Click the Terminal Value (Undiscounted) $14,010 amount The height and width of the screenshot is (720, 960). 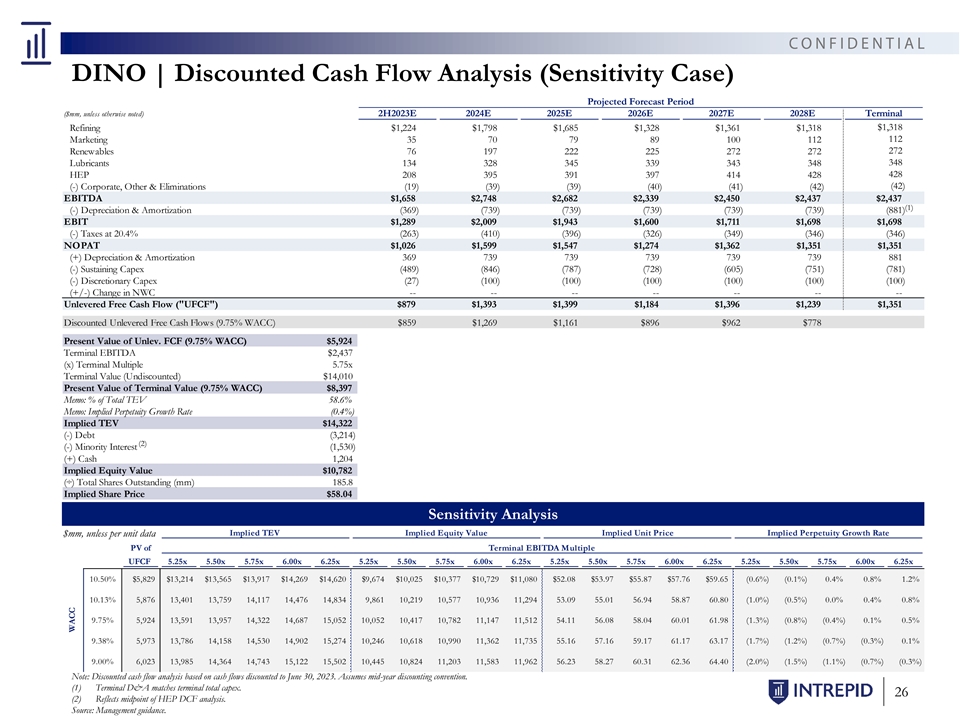pyautogui.click(x=338, y=376)
